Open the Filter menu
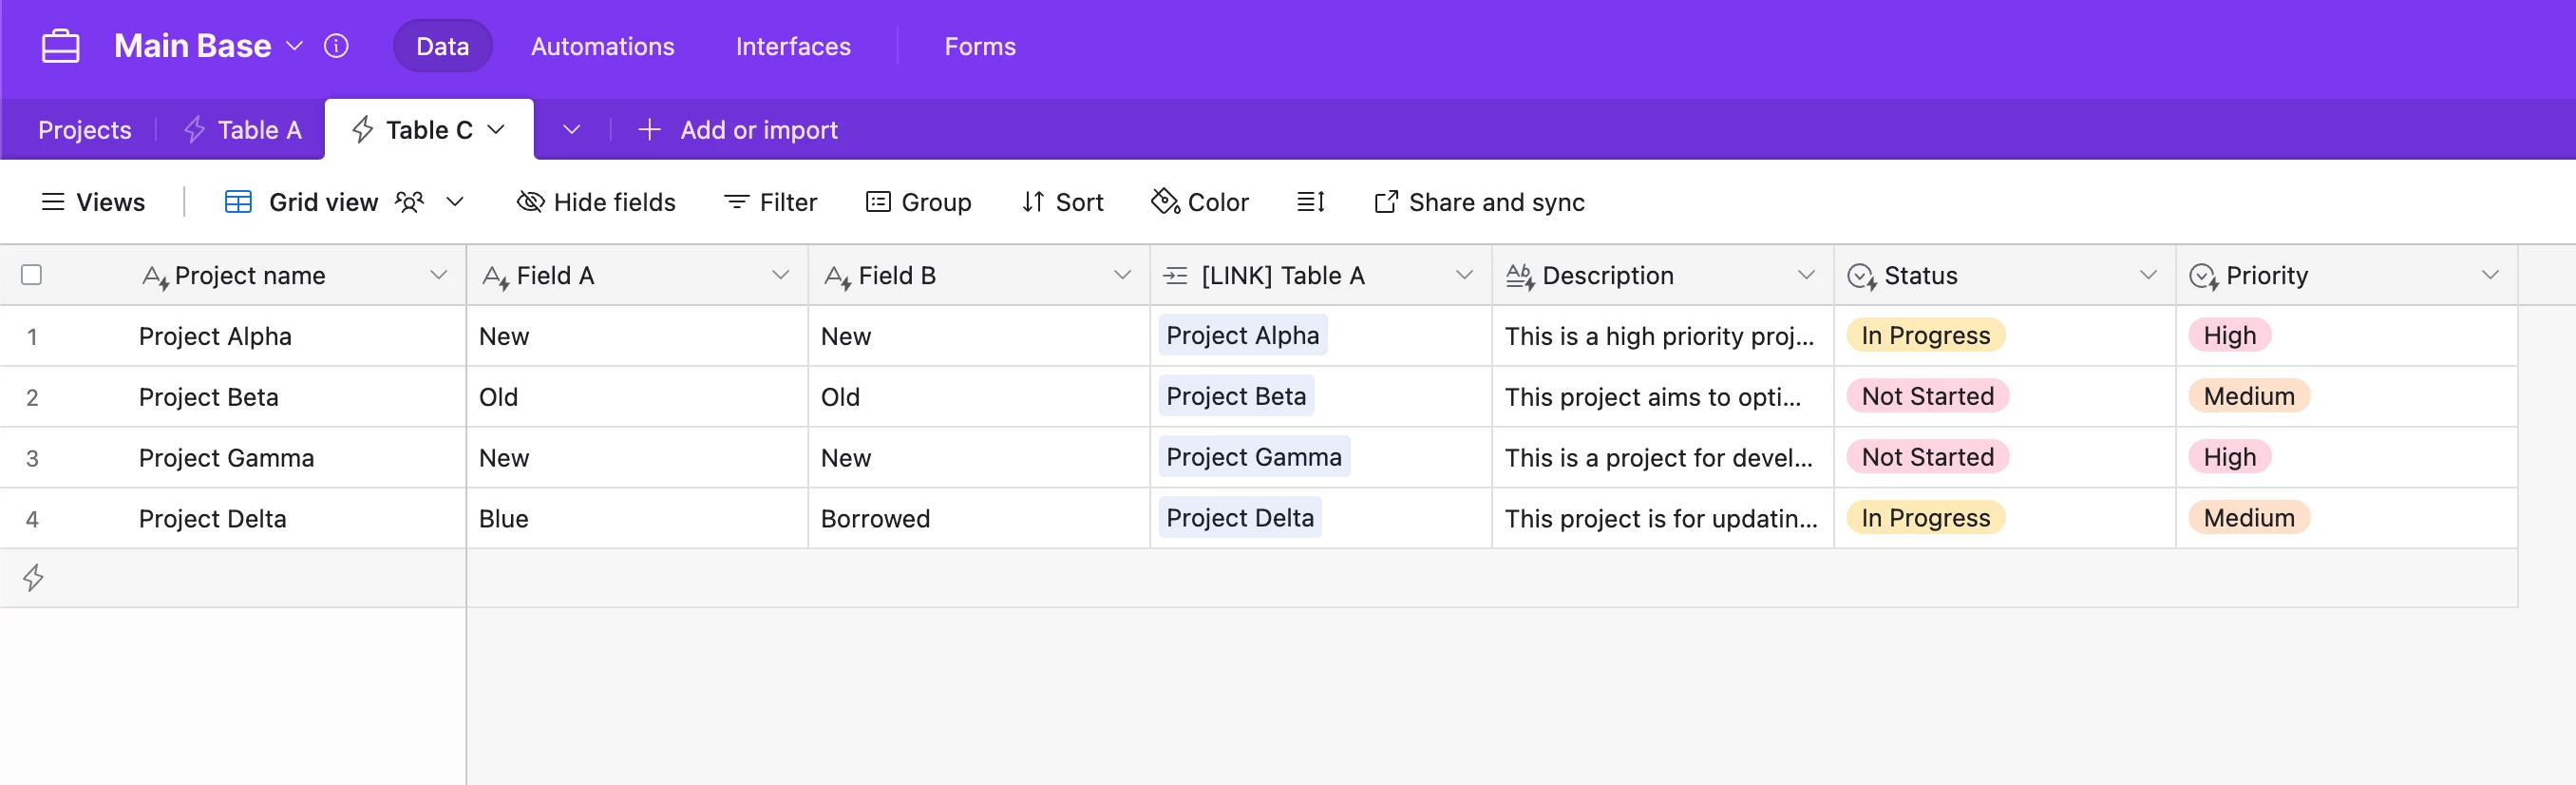This screenshot has width=2576, height=785. click(x=770, y=202)
